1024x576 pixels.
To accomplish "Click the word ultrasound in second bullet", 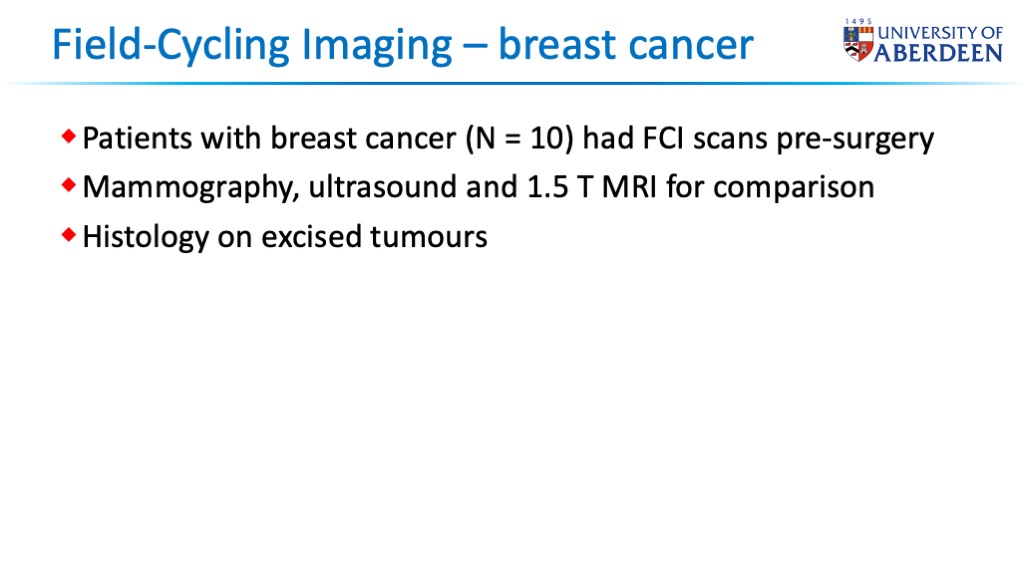I will (x=382, y=187).
